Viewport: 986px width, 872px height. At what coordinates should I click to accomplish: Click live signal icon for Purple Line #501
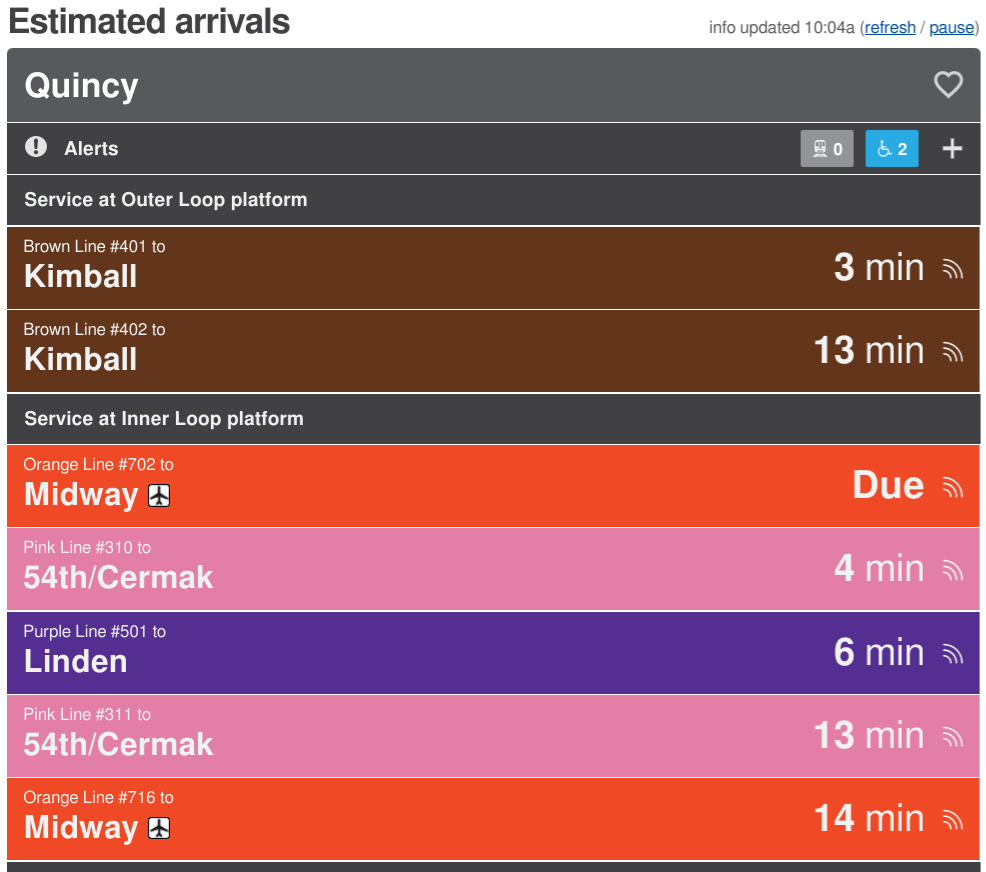pos(952,654)
